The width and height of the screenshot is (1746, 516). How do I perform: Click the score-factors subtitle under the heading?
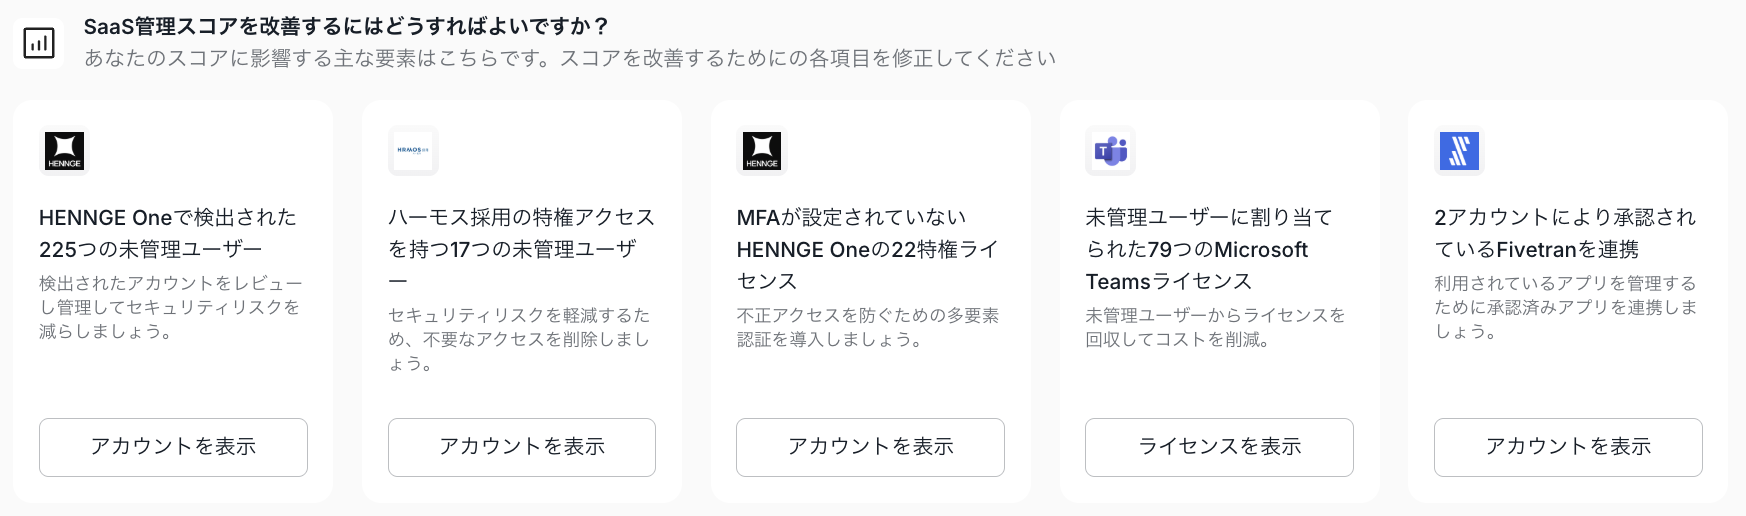point(570,58)
